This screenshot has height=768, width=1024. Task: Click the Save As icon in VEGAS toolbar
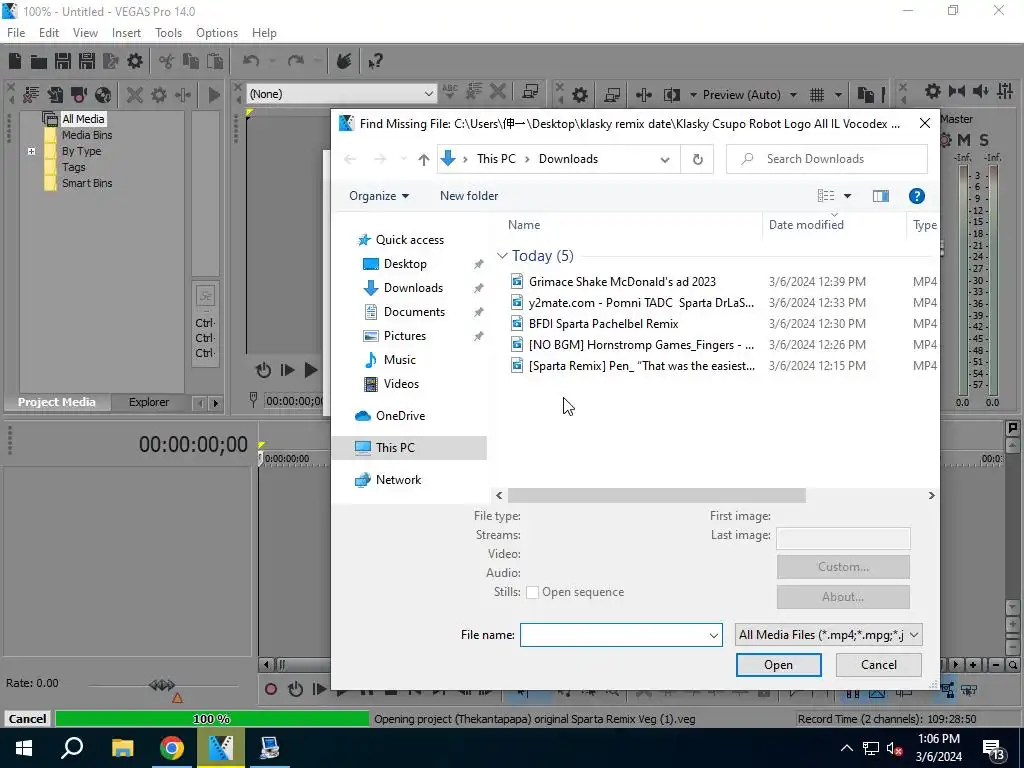click(87, 61)
